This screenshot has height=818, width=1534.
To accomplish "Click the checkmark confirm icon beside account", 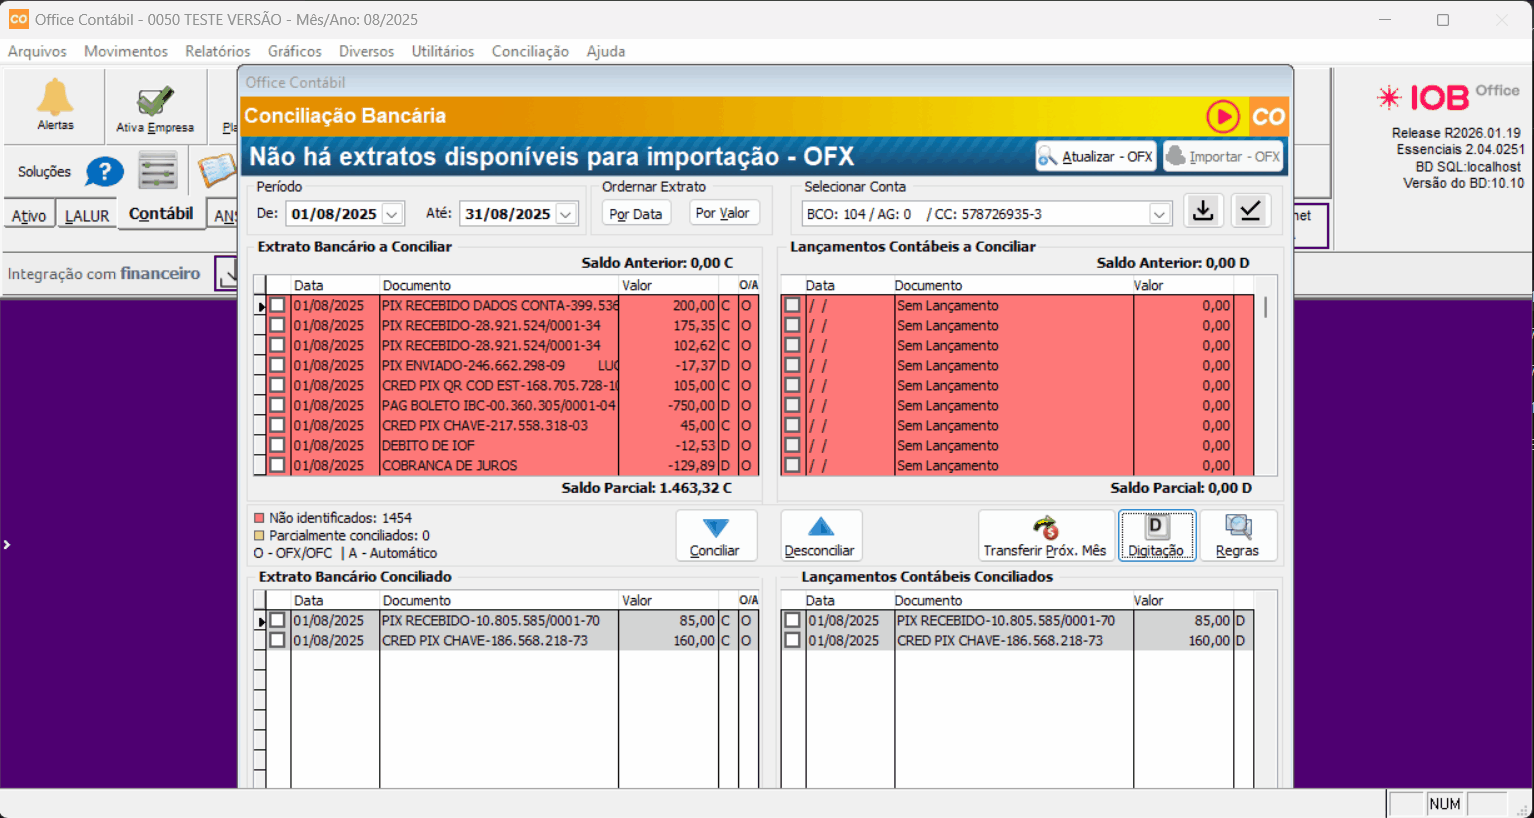I will point(1249,211).
